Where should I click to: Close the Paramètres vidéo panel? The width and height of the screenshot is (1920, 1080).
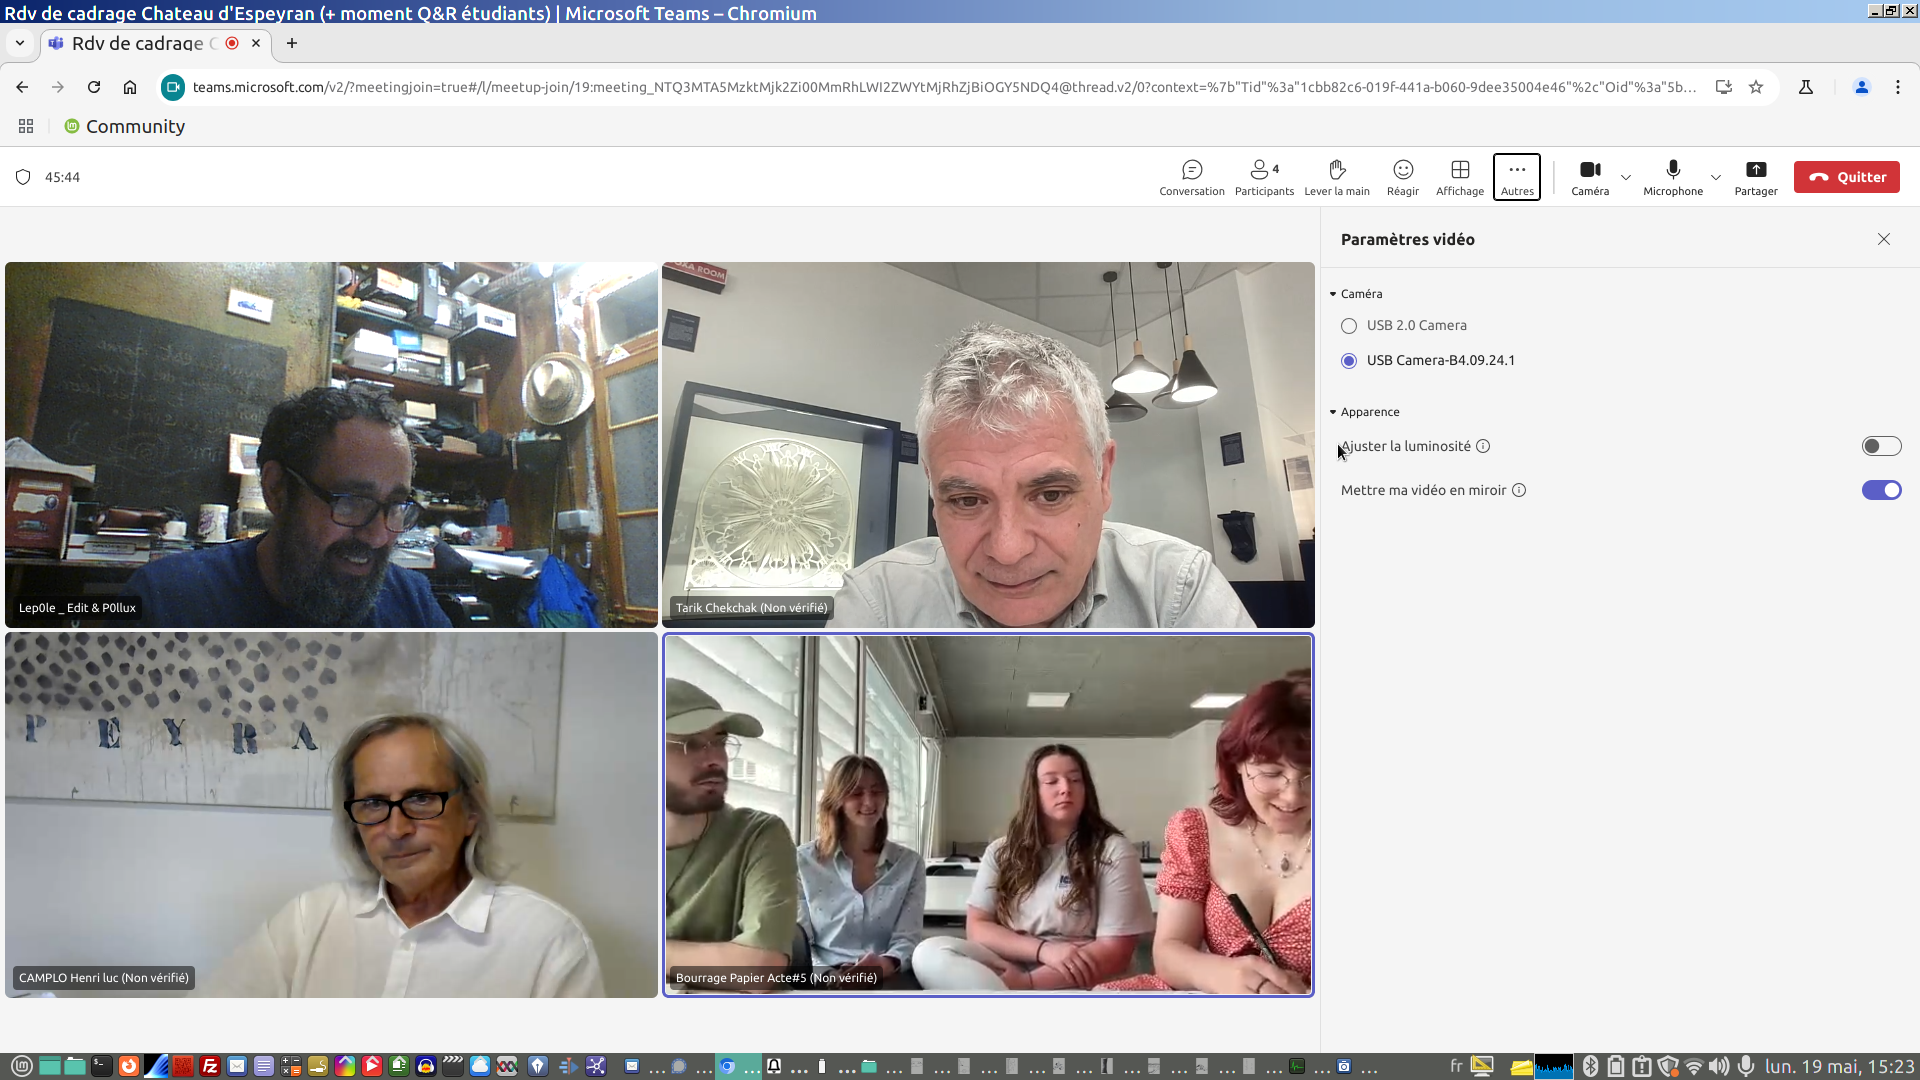click(1883, 239)
